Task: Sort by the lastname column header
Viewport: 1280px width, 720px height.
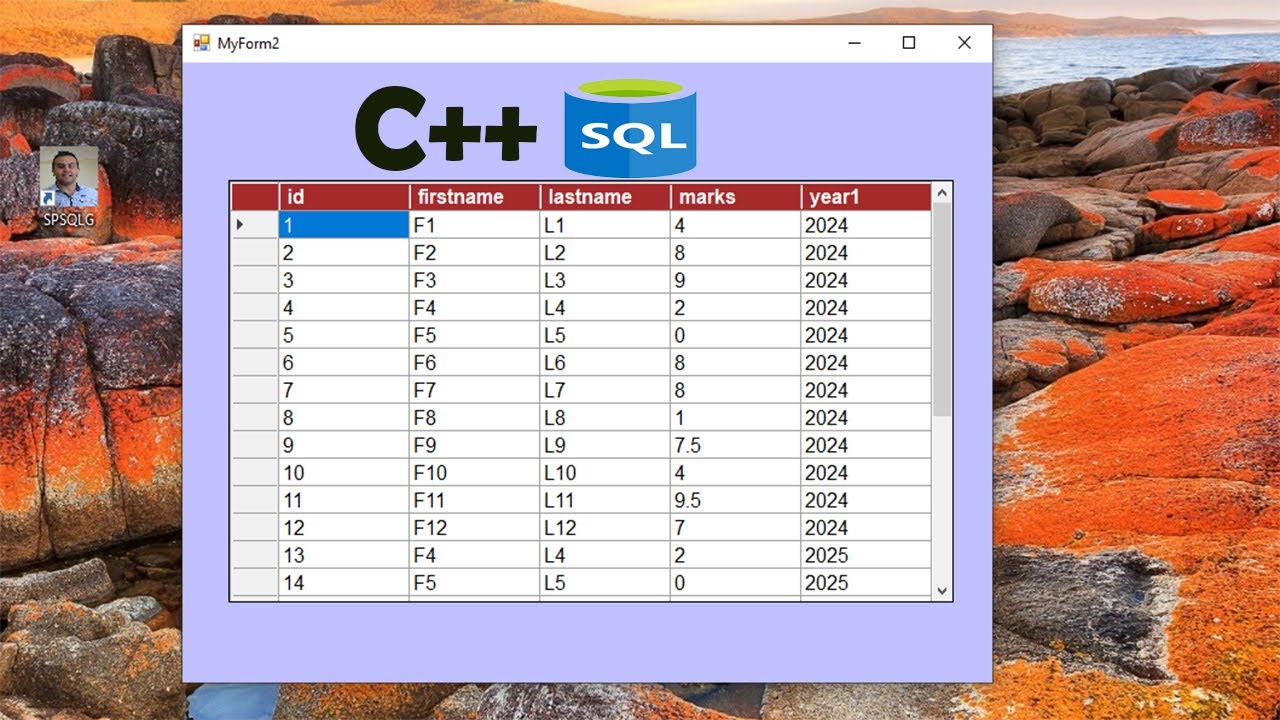Action: [604, 197]
